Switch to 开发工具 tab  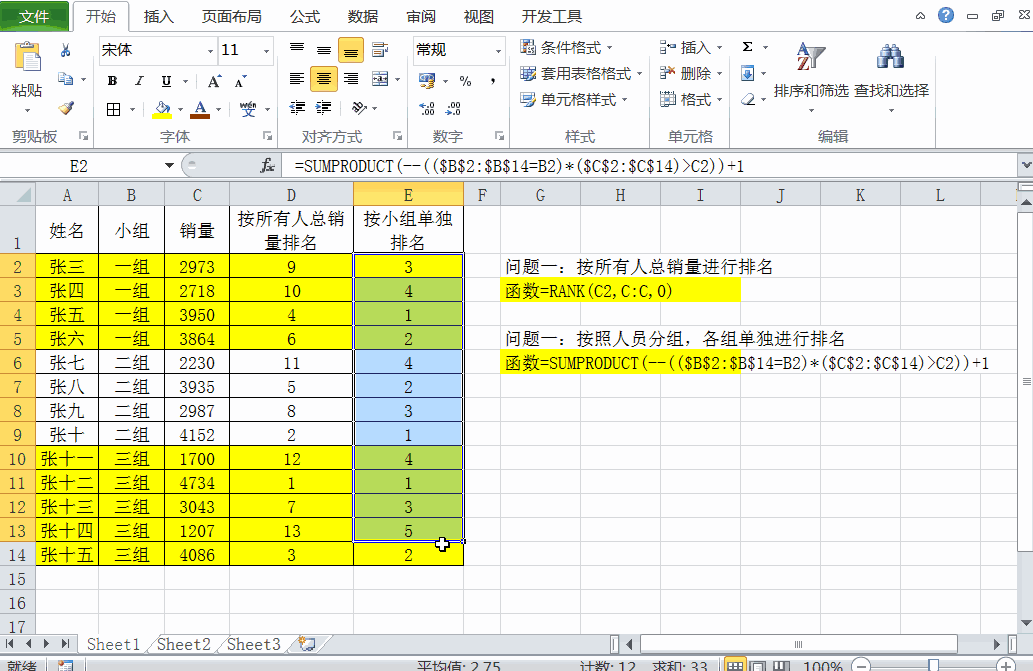click(552, 16)
